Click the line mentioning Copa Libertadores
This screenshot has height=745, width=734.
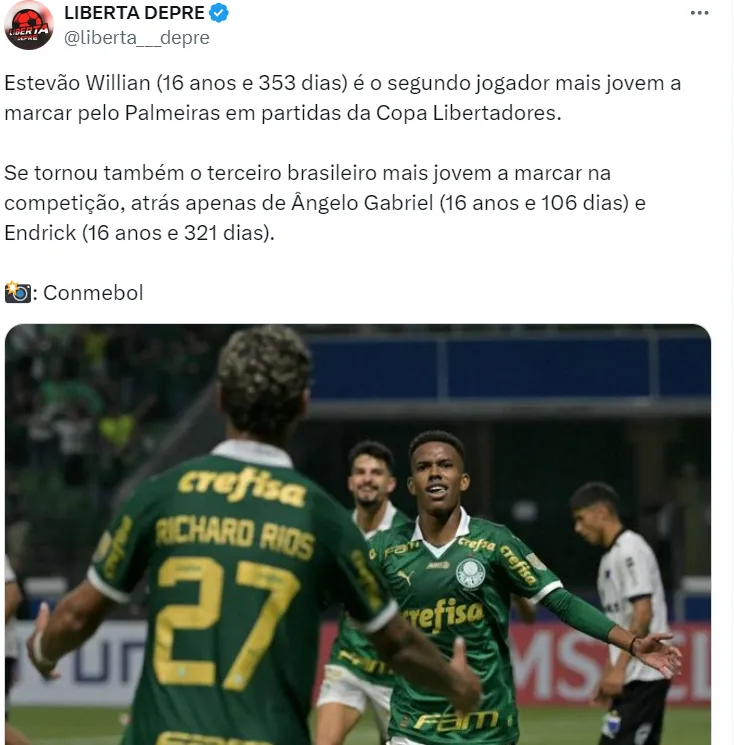(283, 113)
